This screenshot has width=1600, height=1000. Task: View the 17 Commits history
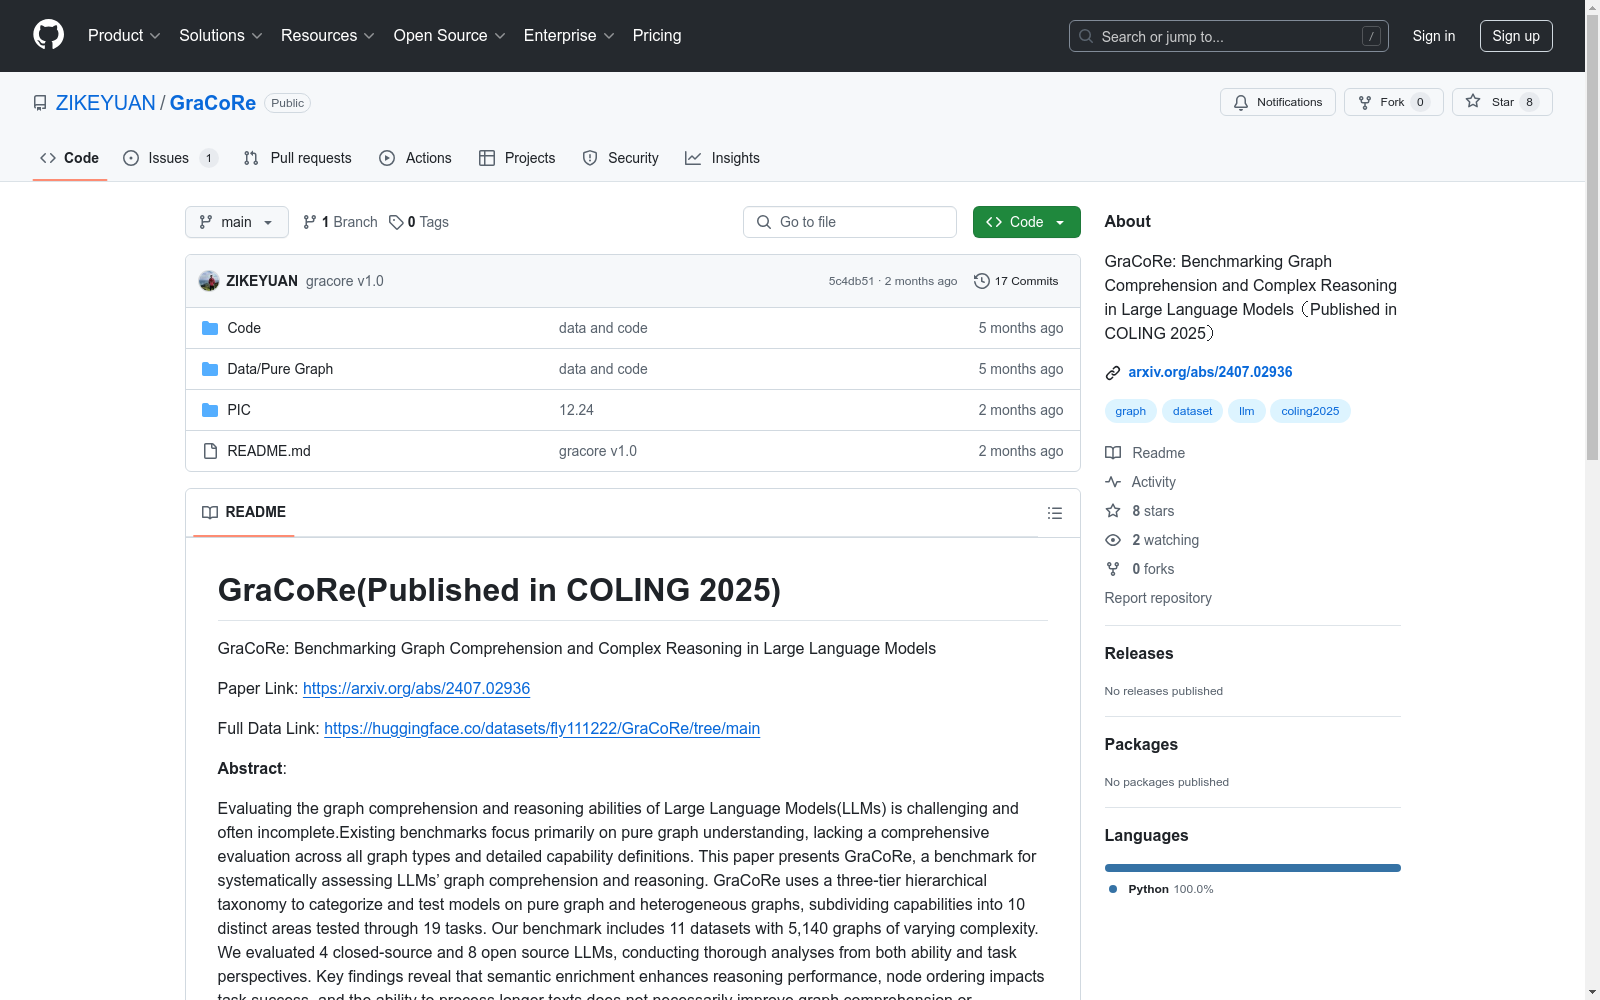pos(1016,281)
